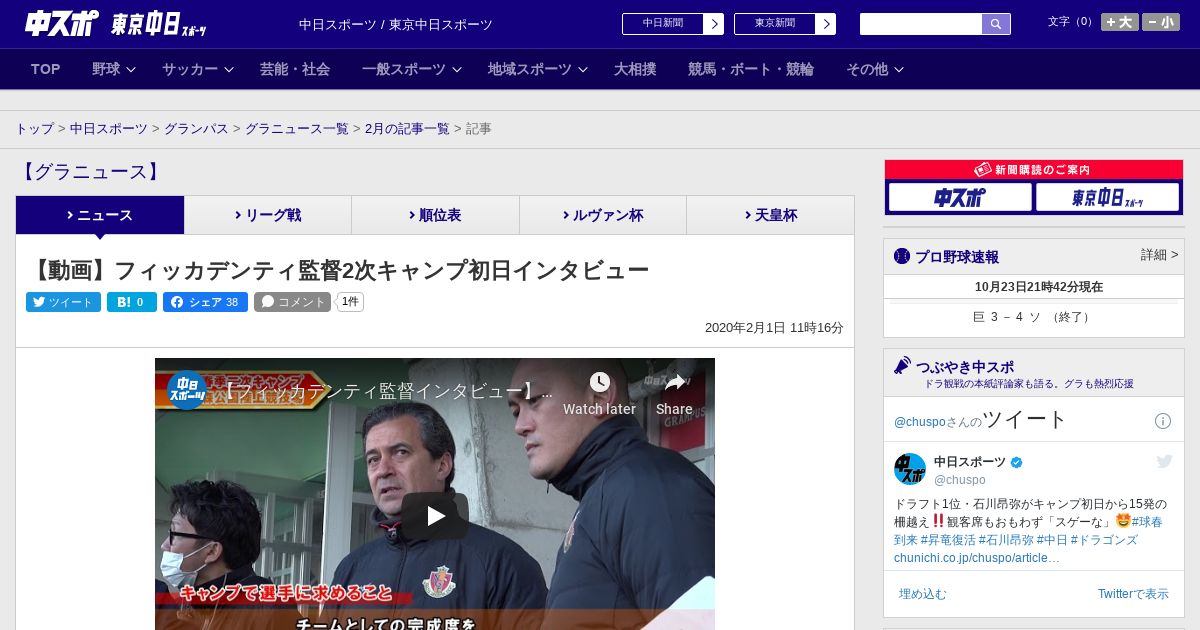Expand the その他 menu
Screen dimensions: 1200x630
point(875,69)
